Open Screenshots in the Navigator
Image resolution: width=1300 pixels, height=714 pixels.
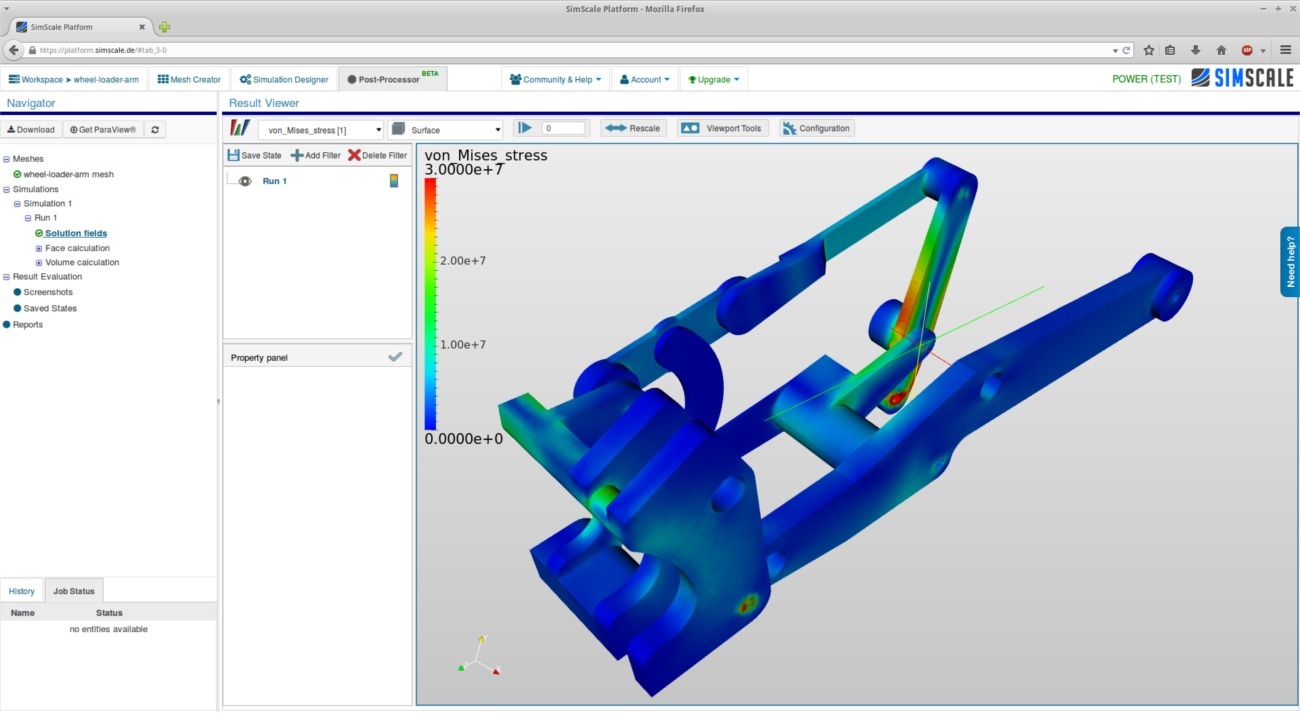[x=48, y=292]
